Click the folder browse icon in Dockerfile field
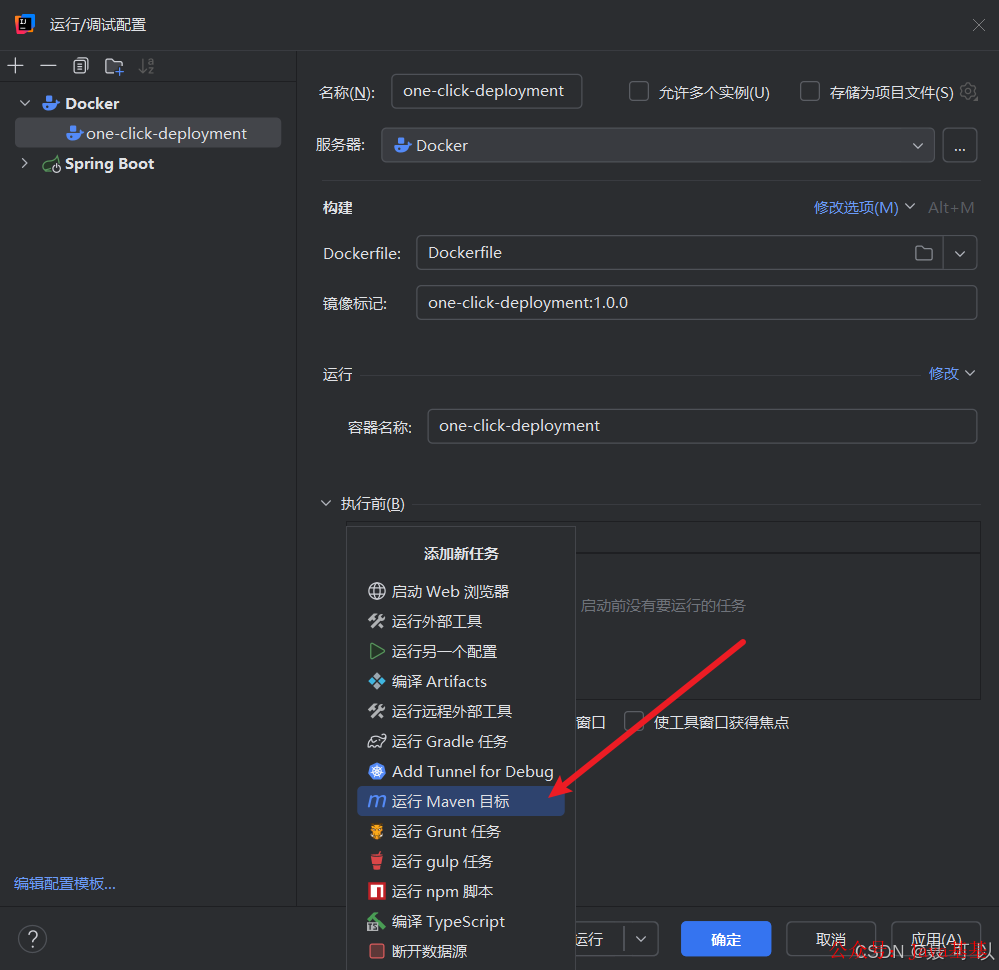 [x=924, y=253]
